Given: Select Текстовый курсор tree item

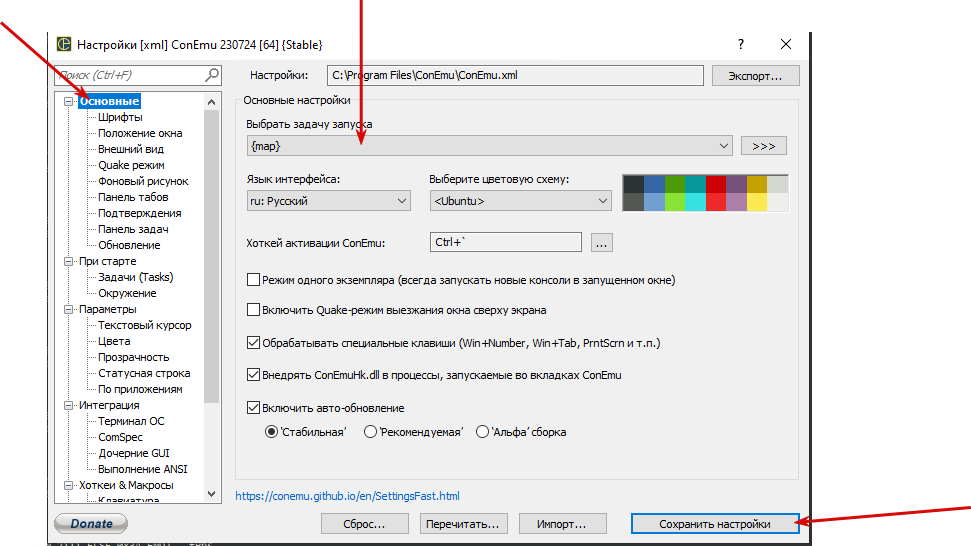Looking at the screenshot, I should [x=145, y=325].
